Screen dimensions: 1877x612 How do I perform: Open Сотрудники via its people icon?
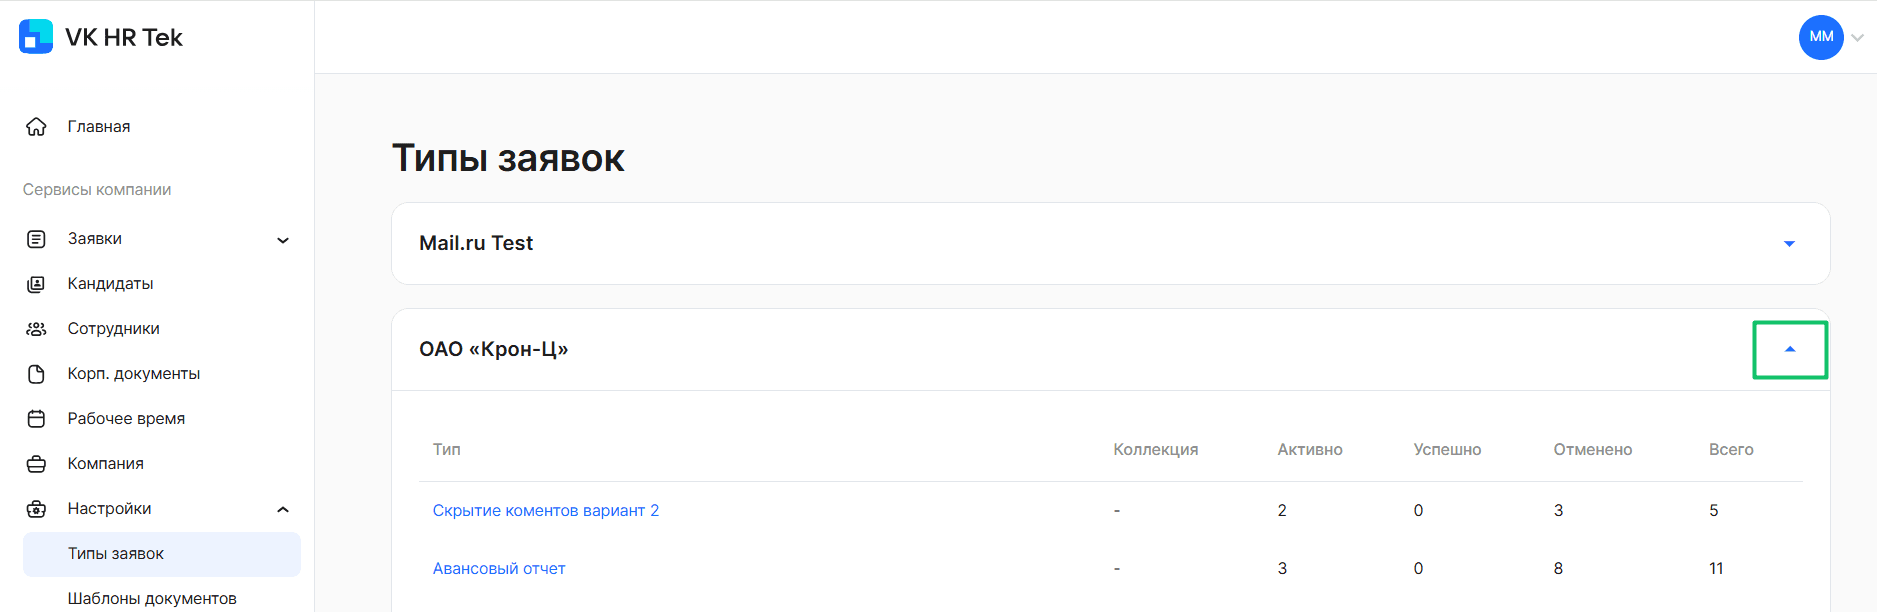tap(36, 329)
